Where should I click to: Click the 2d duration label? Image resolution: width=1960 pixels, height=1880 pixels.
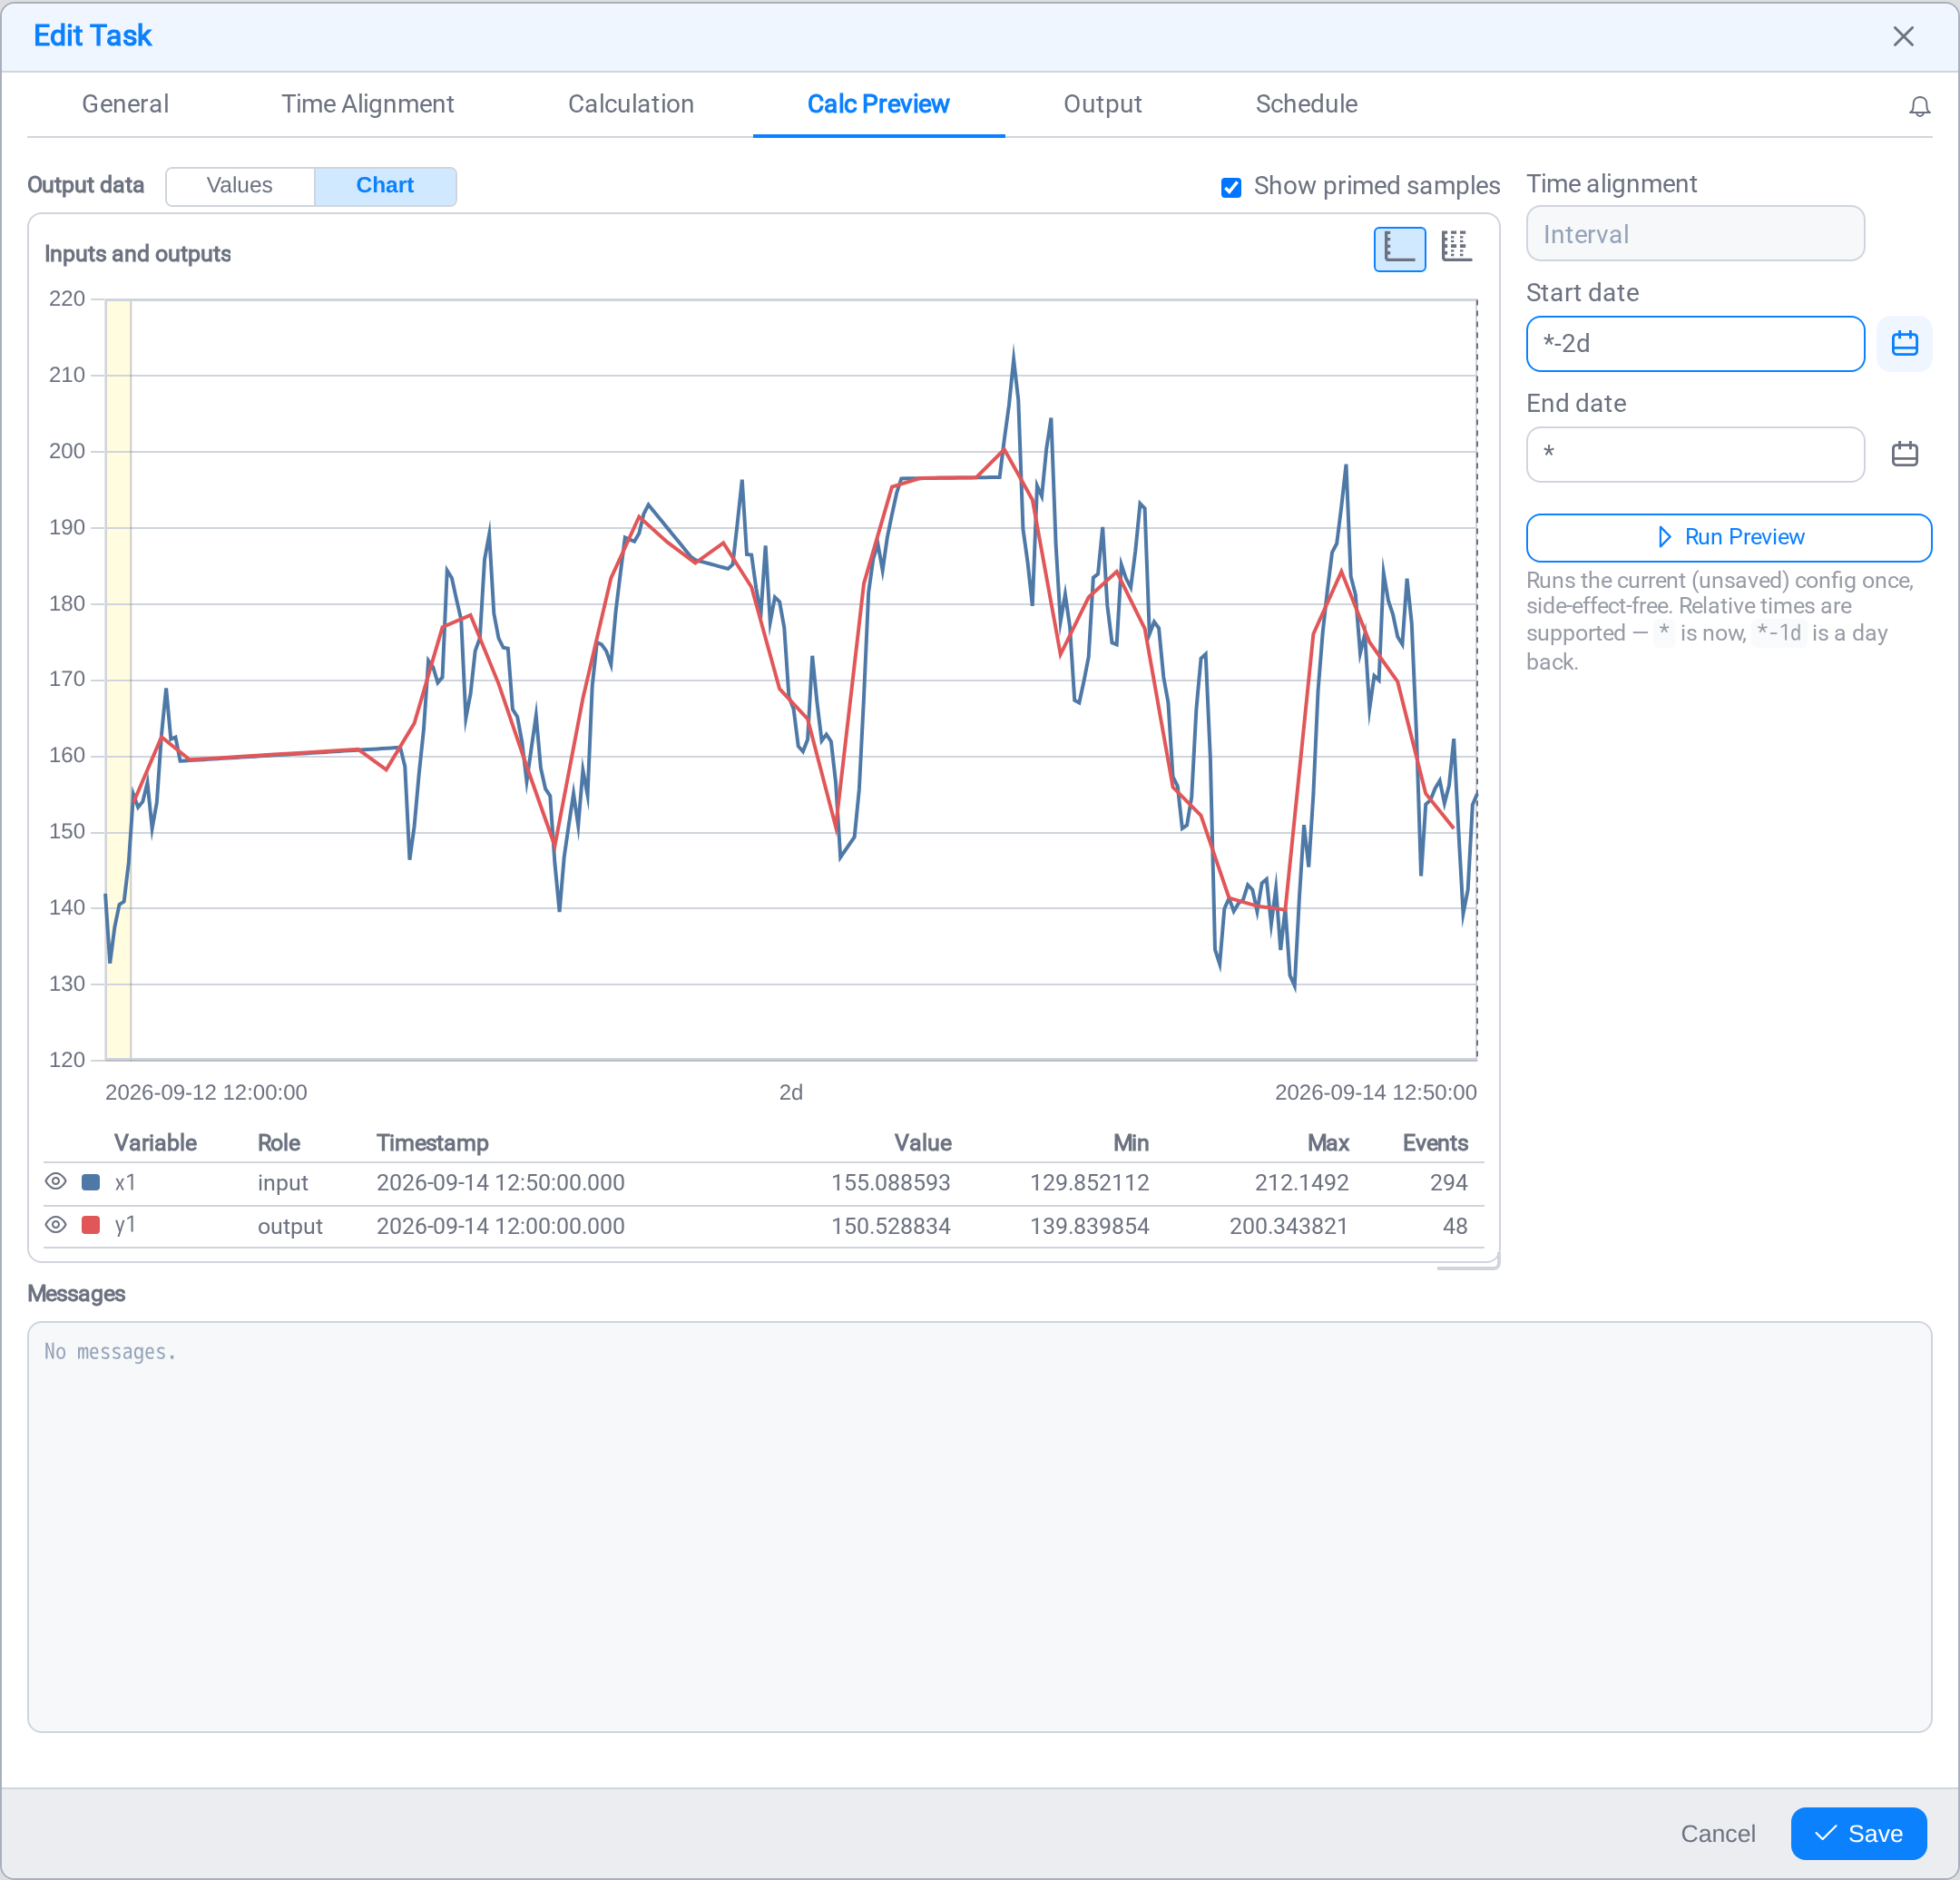tap(790, 1092)
